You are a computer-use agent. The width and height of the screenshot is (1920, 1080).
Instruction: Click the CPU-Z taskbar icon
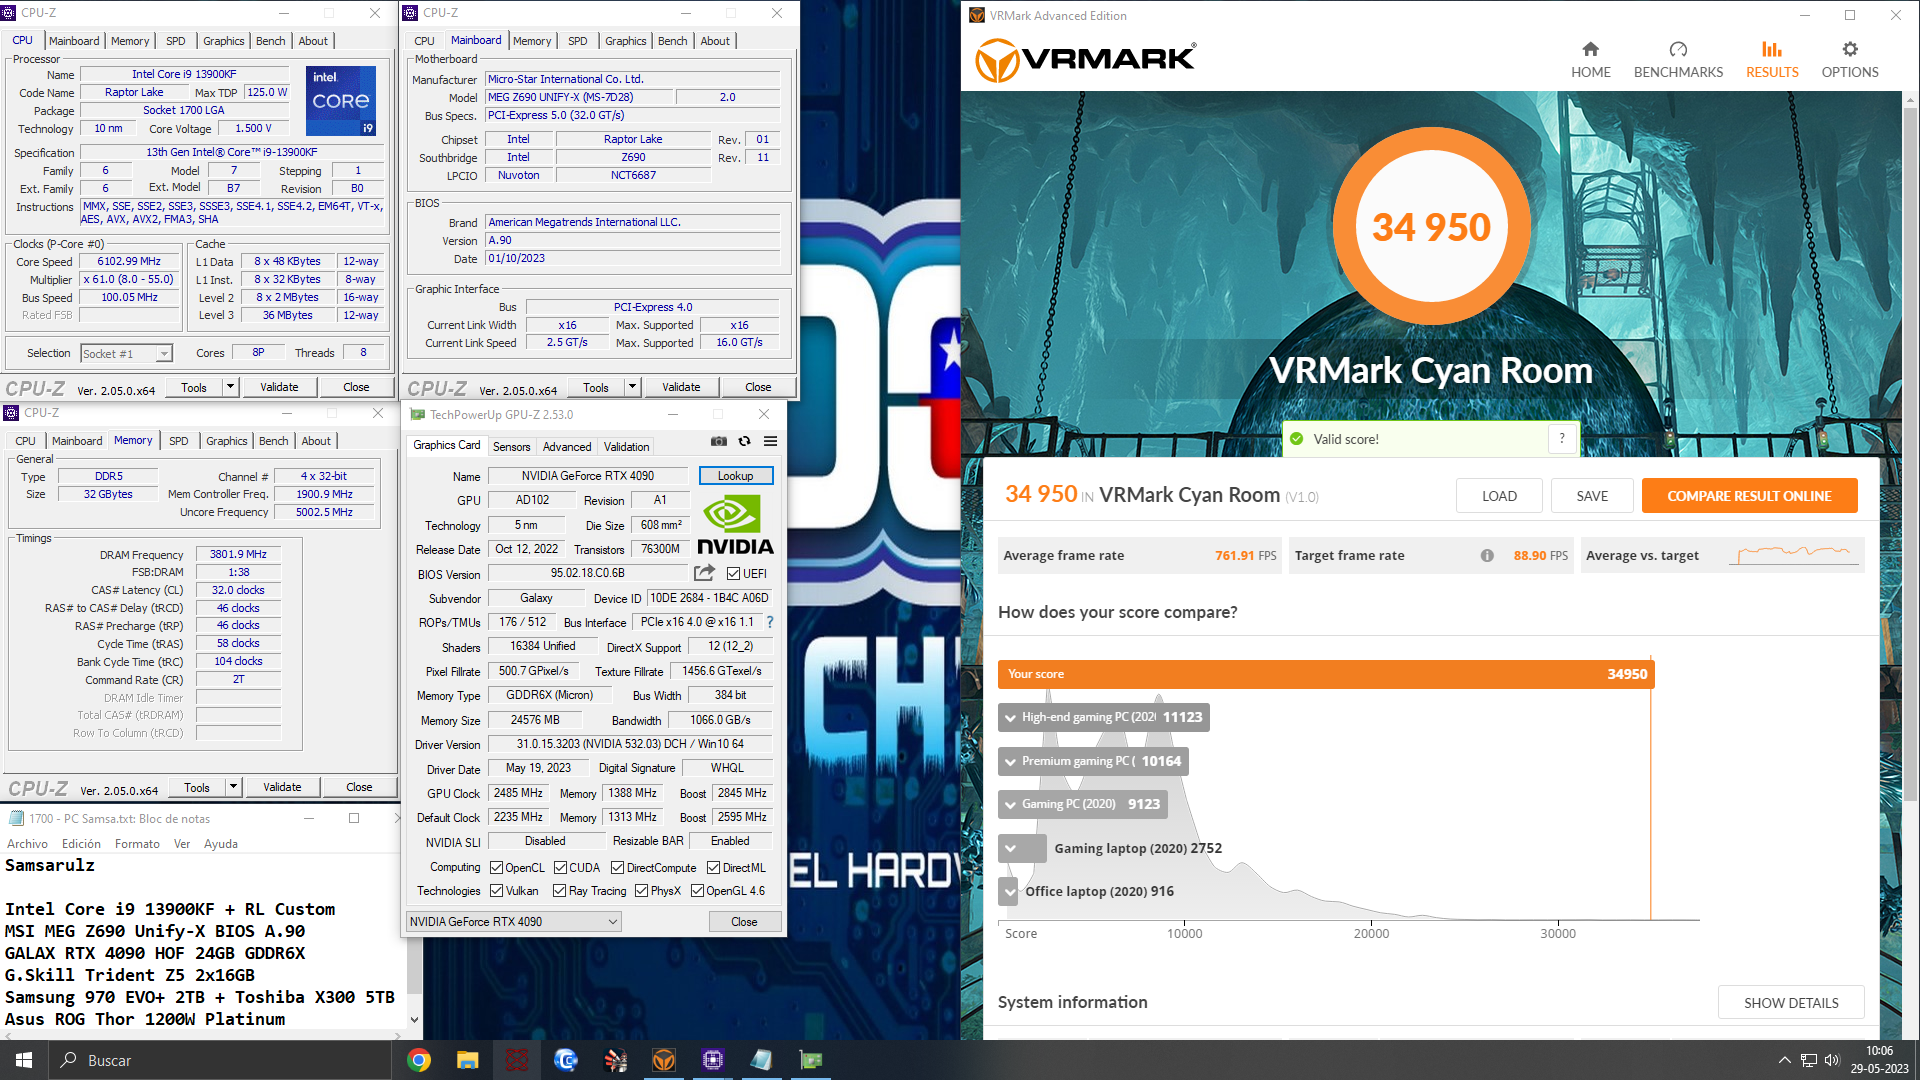(713, 1060)
